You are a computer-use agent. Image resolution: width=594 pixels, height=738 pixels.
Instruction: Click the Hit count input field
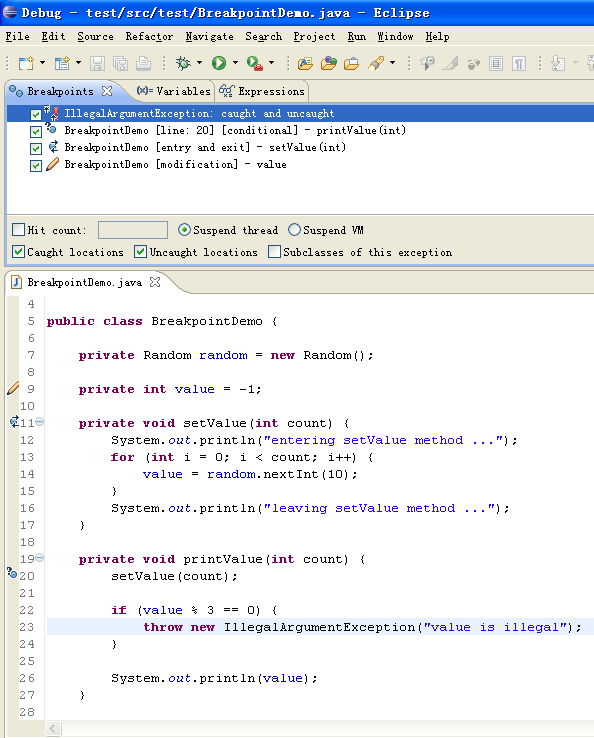[x=133, y=230]
